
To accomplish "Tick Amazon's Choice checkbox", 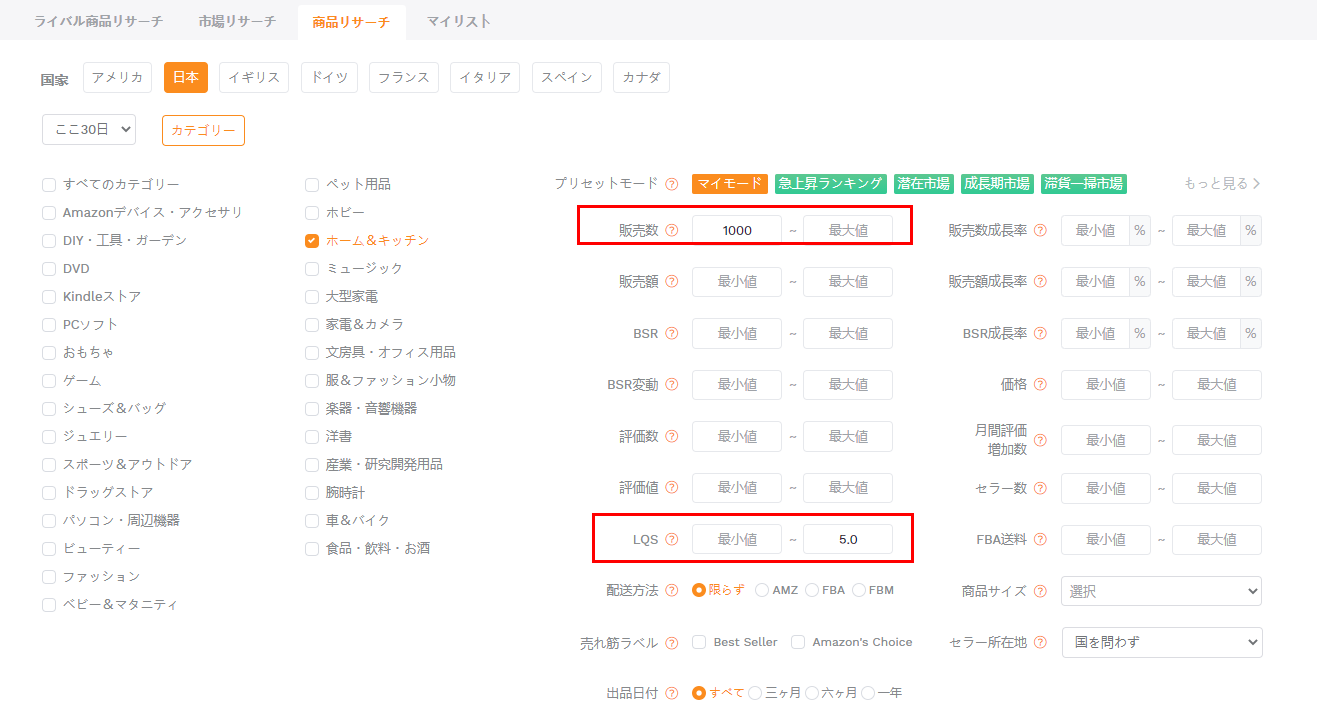I will click(798, 642).
